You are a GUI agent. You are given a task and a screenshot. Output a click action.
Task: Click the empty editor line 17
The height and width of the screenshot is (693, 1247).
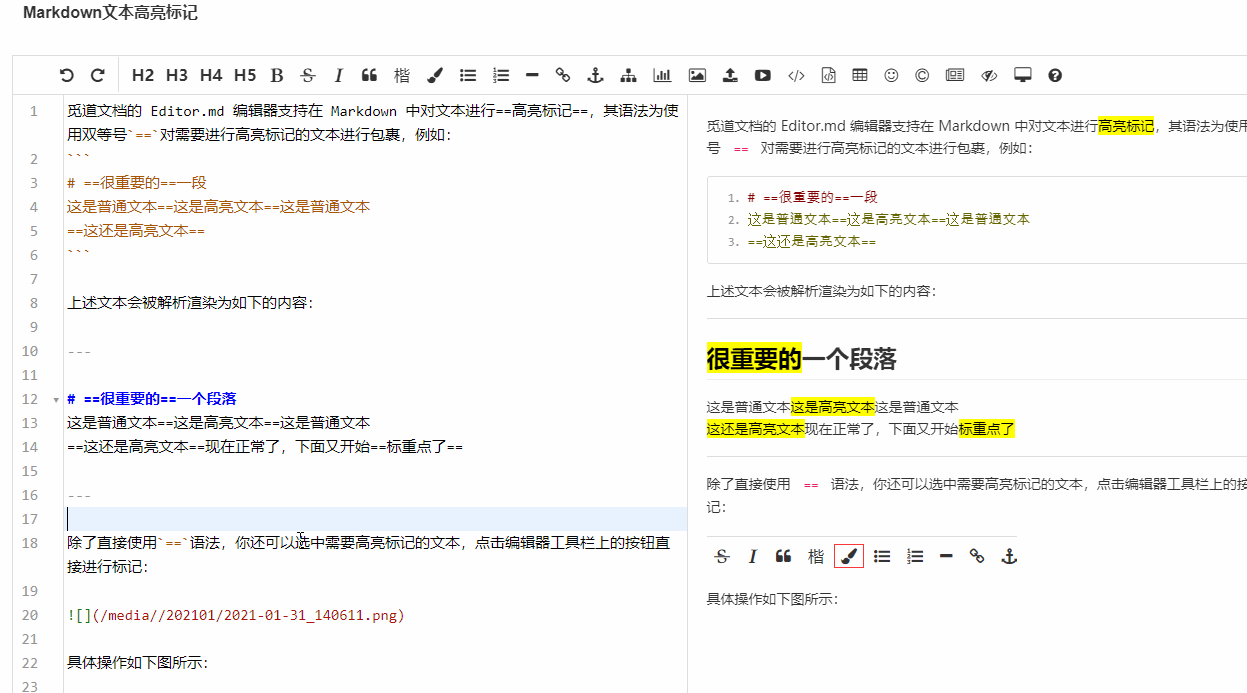[x=370, y=519]
